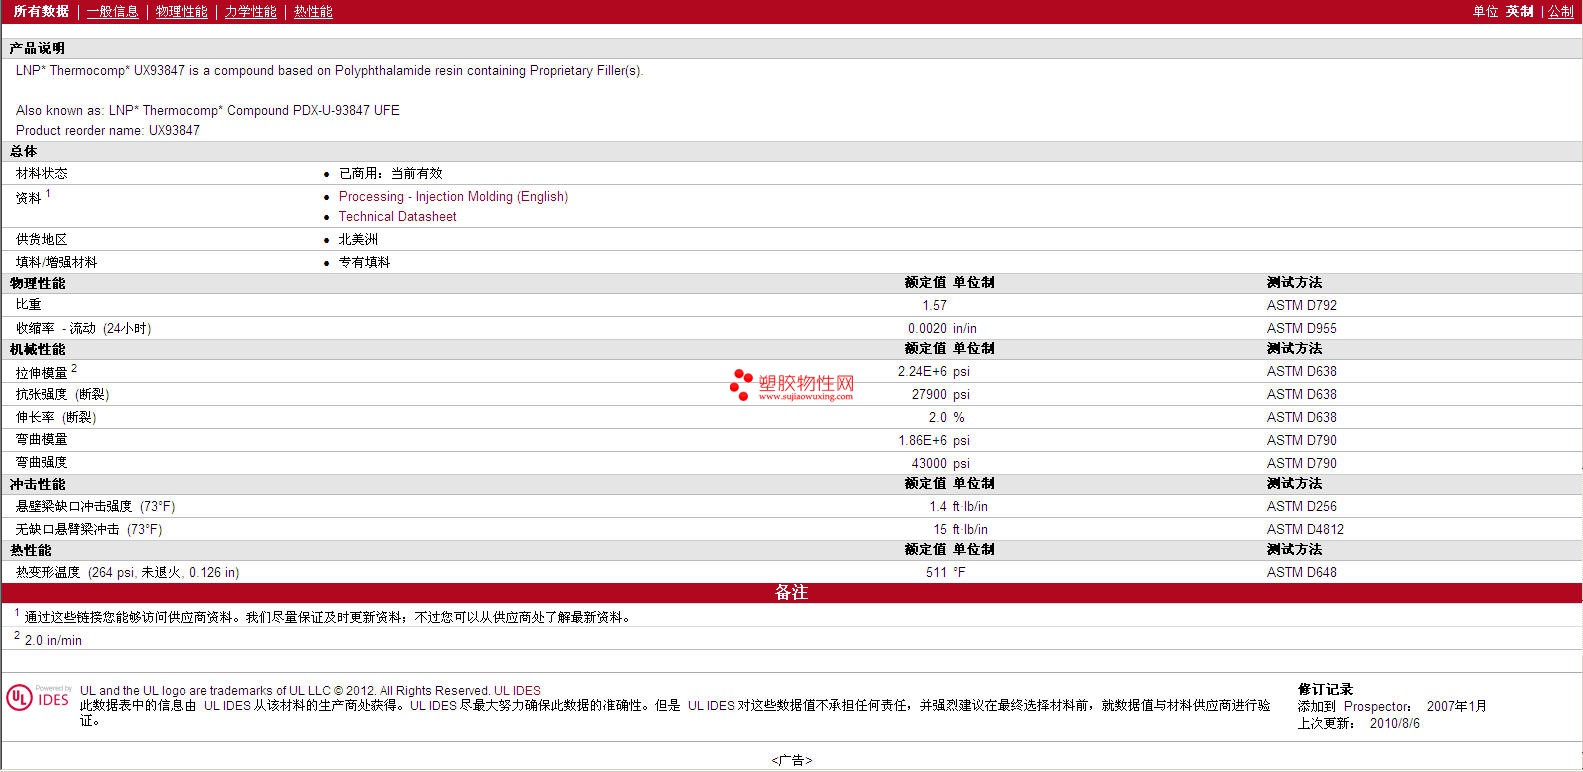Screen dimensions: 1583x772
Task: Switch to the 物理性能 tab
Action: 182,12
